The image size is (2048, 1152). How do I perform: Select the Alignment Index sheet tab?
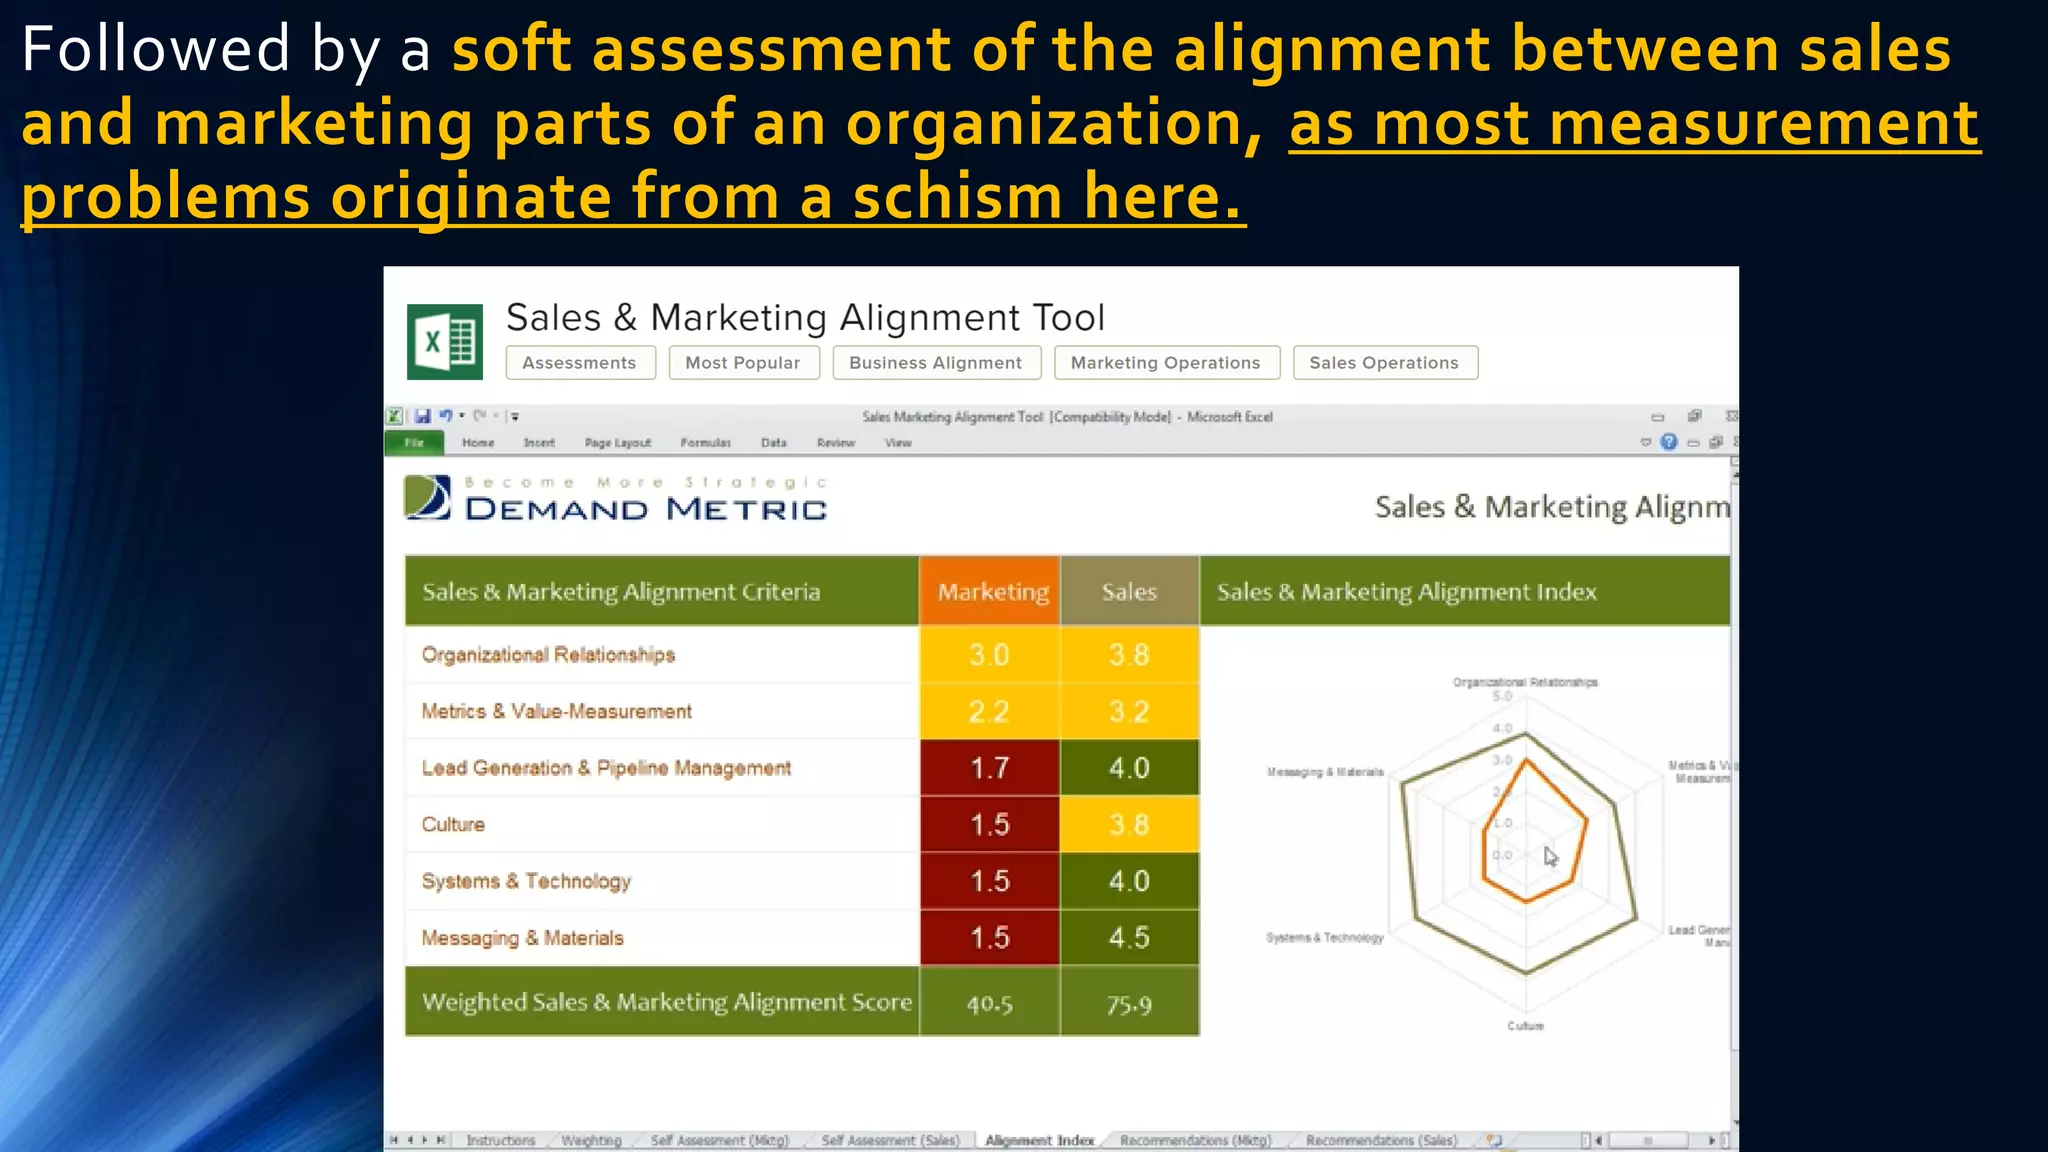point(1040,1140)
